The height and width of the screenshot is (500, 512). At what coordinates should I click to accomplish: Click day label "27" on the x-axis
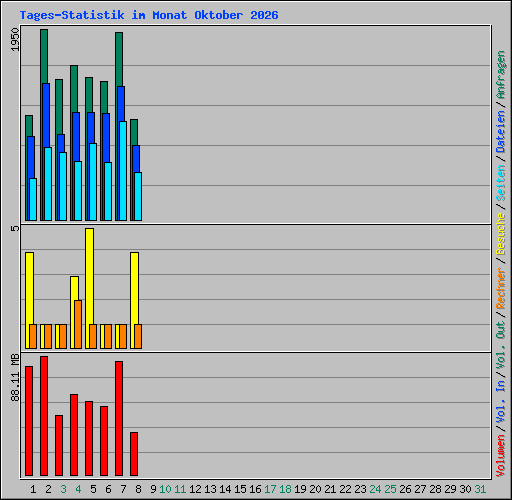pyautogui.click(x=420, y=489)
